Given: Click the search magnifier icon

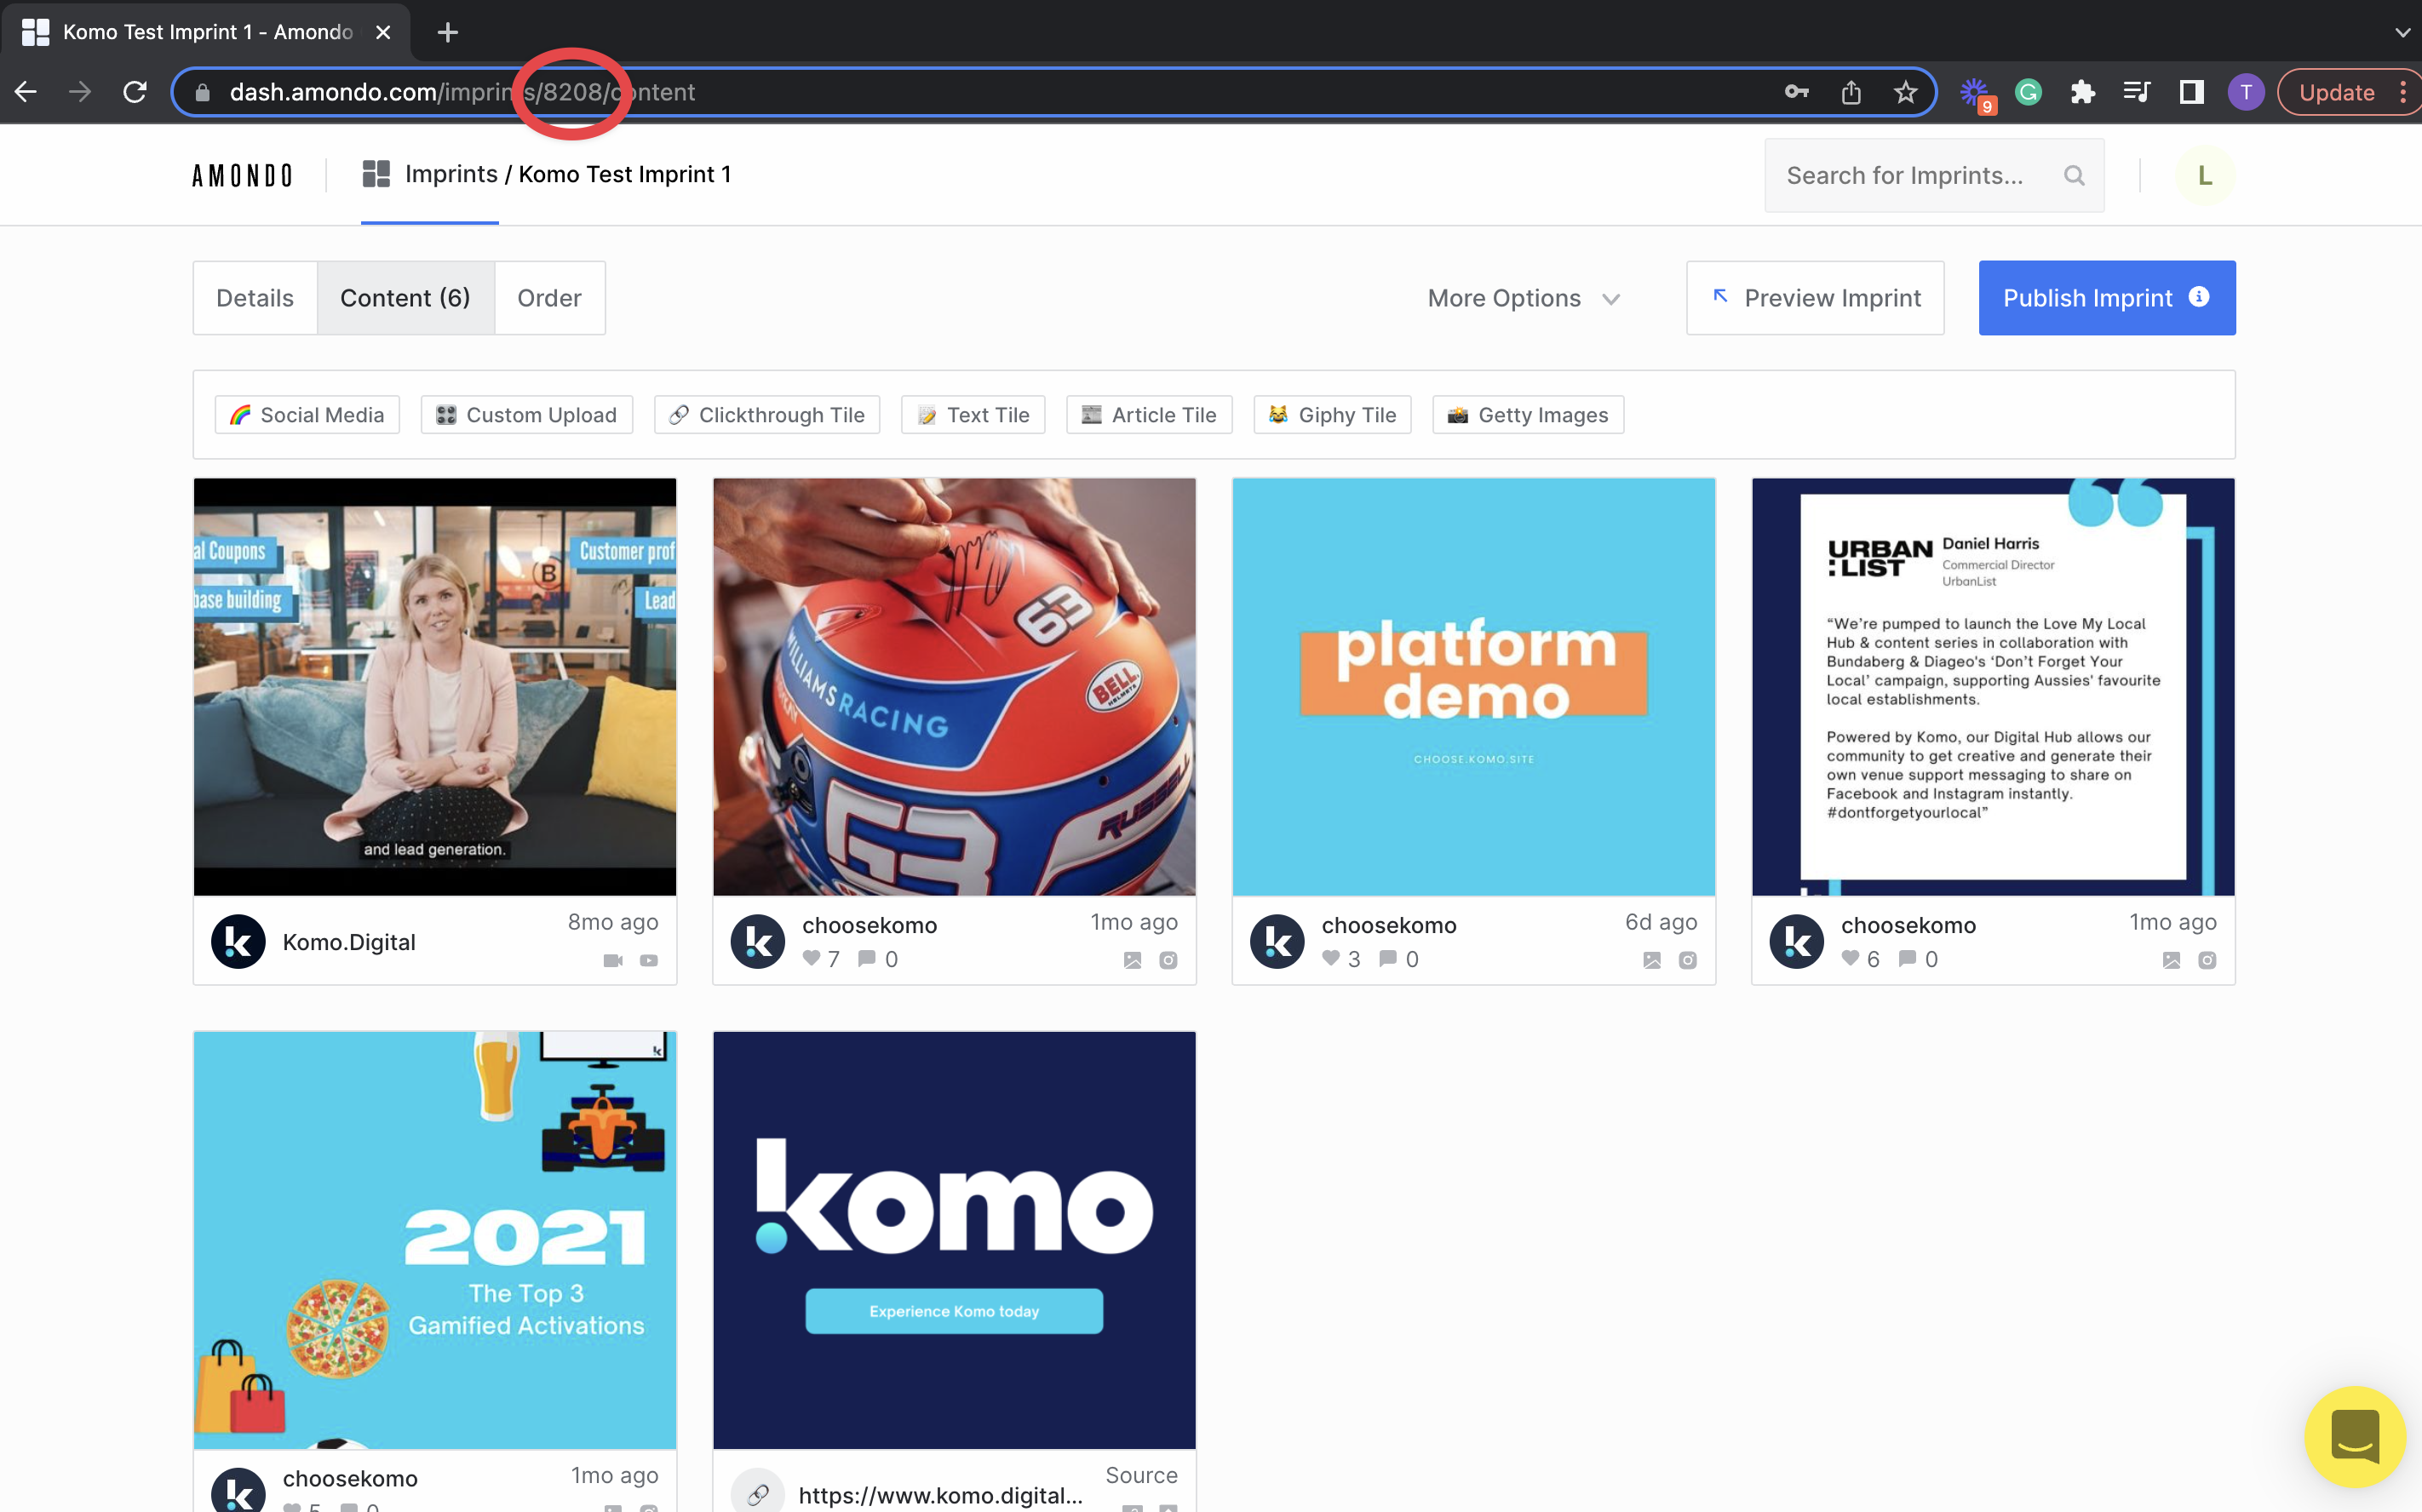Looking at the screenshot, I should click(2074, 176).
